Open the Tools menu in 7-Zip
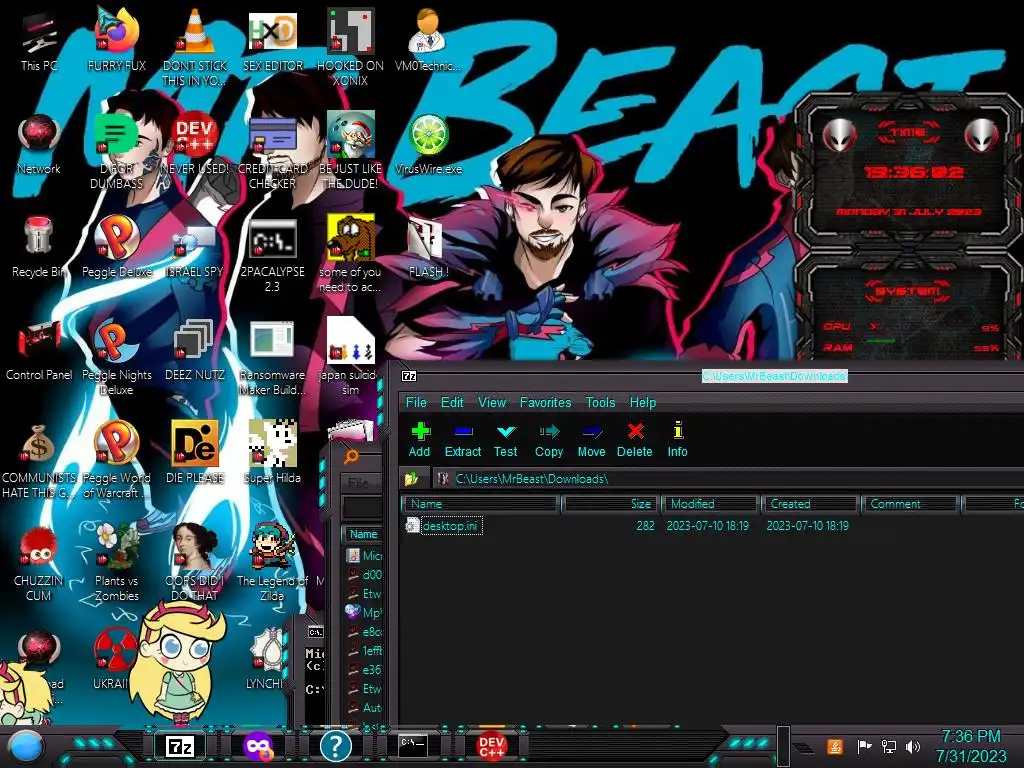This screenshot has width=1024, height=768. click(x=600, y=402)
